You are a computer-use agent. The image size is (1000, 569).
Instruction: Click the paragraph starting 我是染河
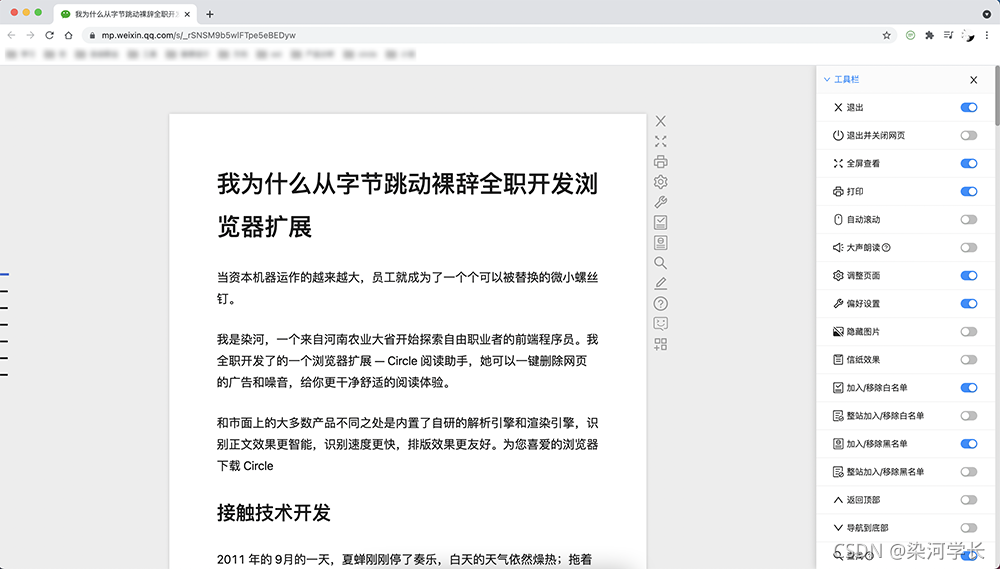tap(408, 361)
